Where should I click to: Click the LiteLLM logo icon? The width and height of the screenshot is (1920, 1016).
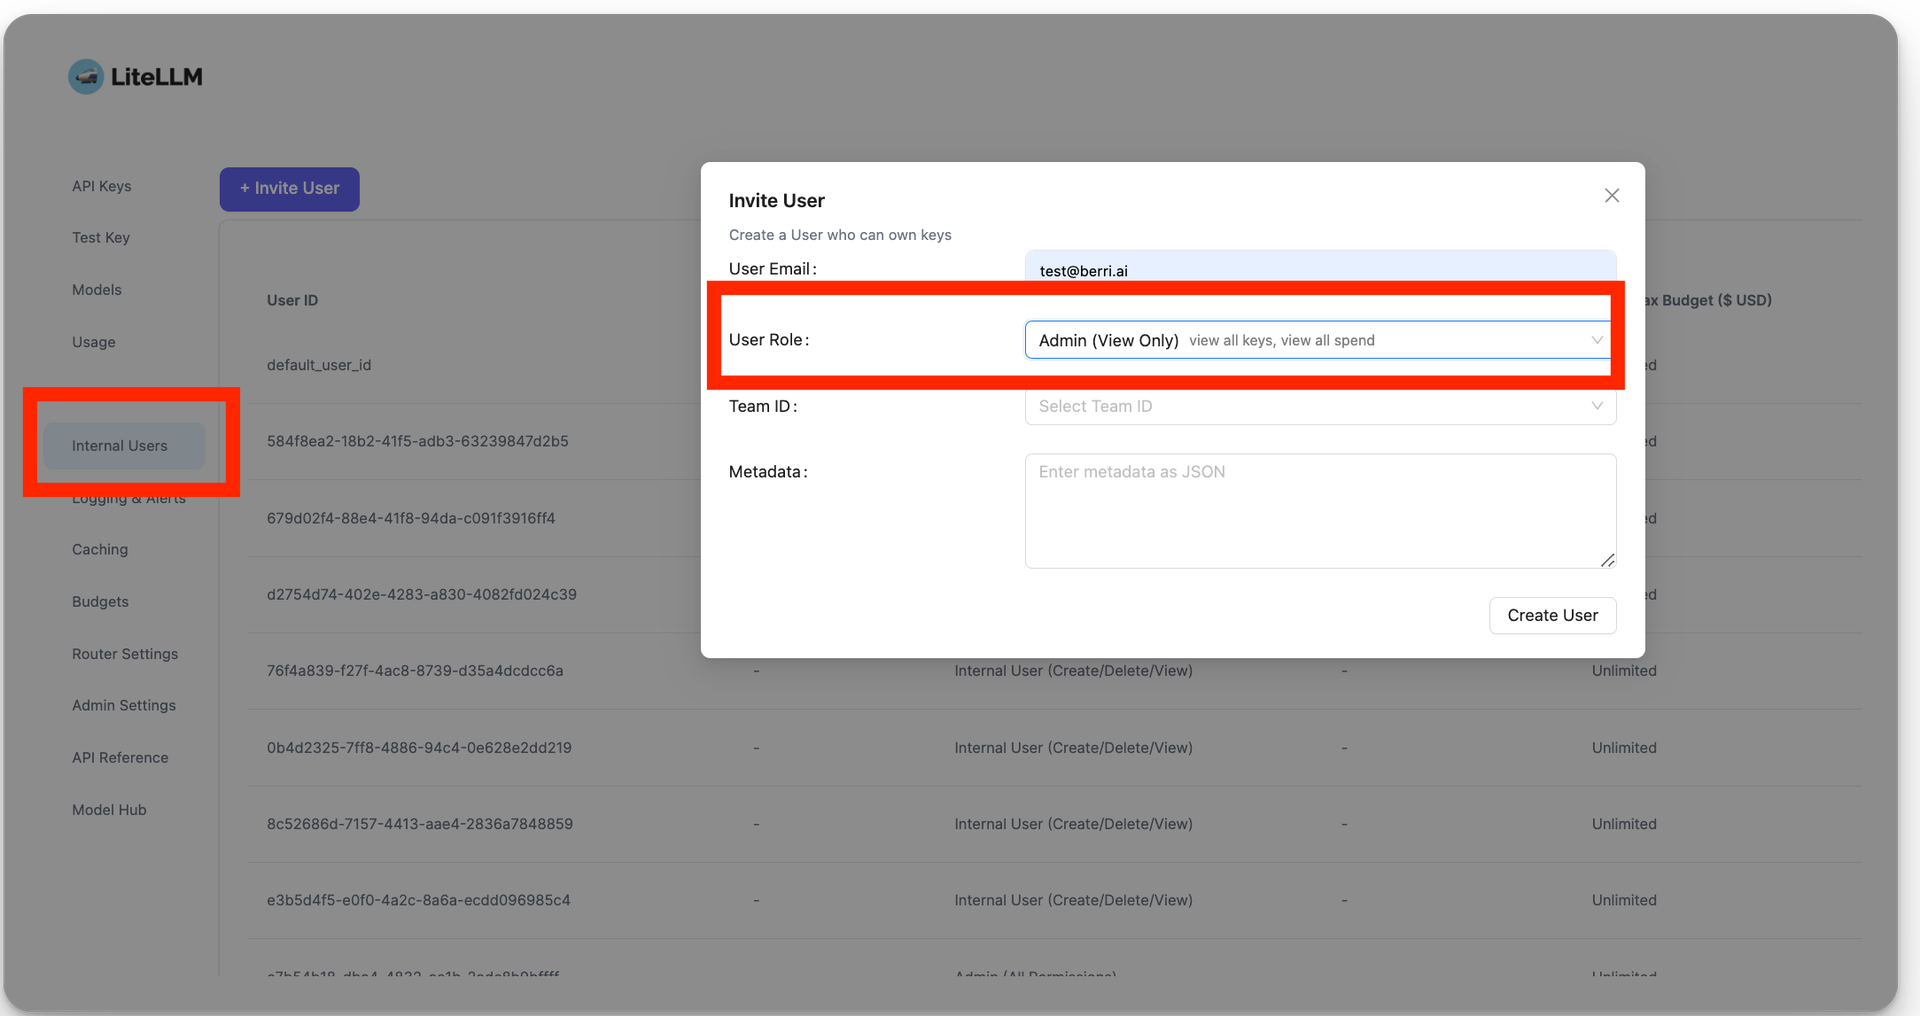pyautogui.click(x=86, y=76)
